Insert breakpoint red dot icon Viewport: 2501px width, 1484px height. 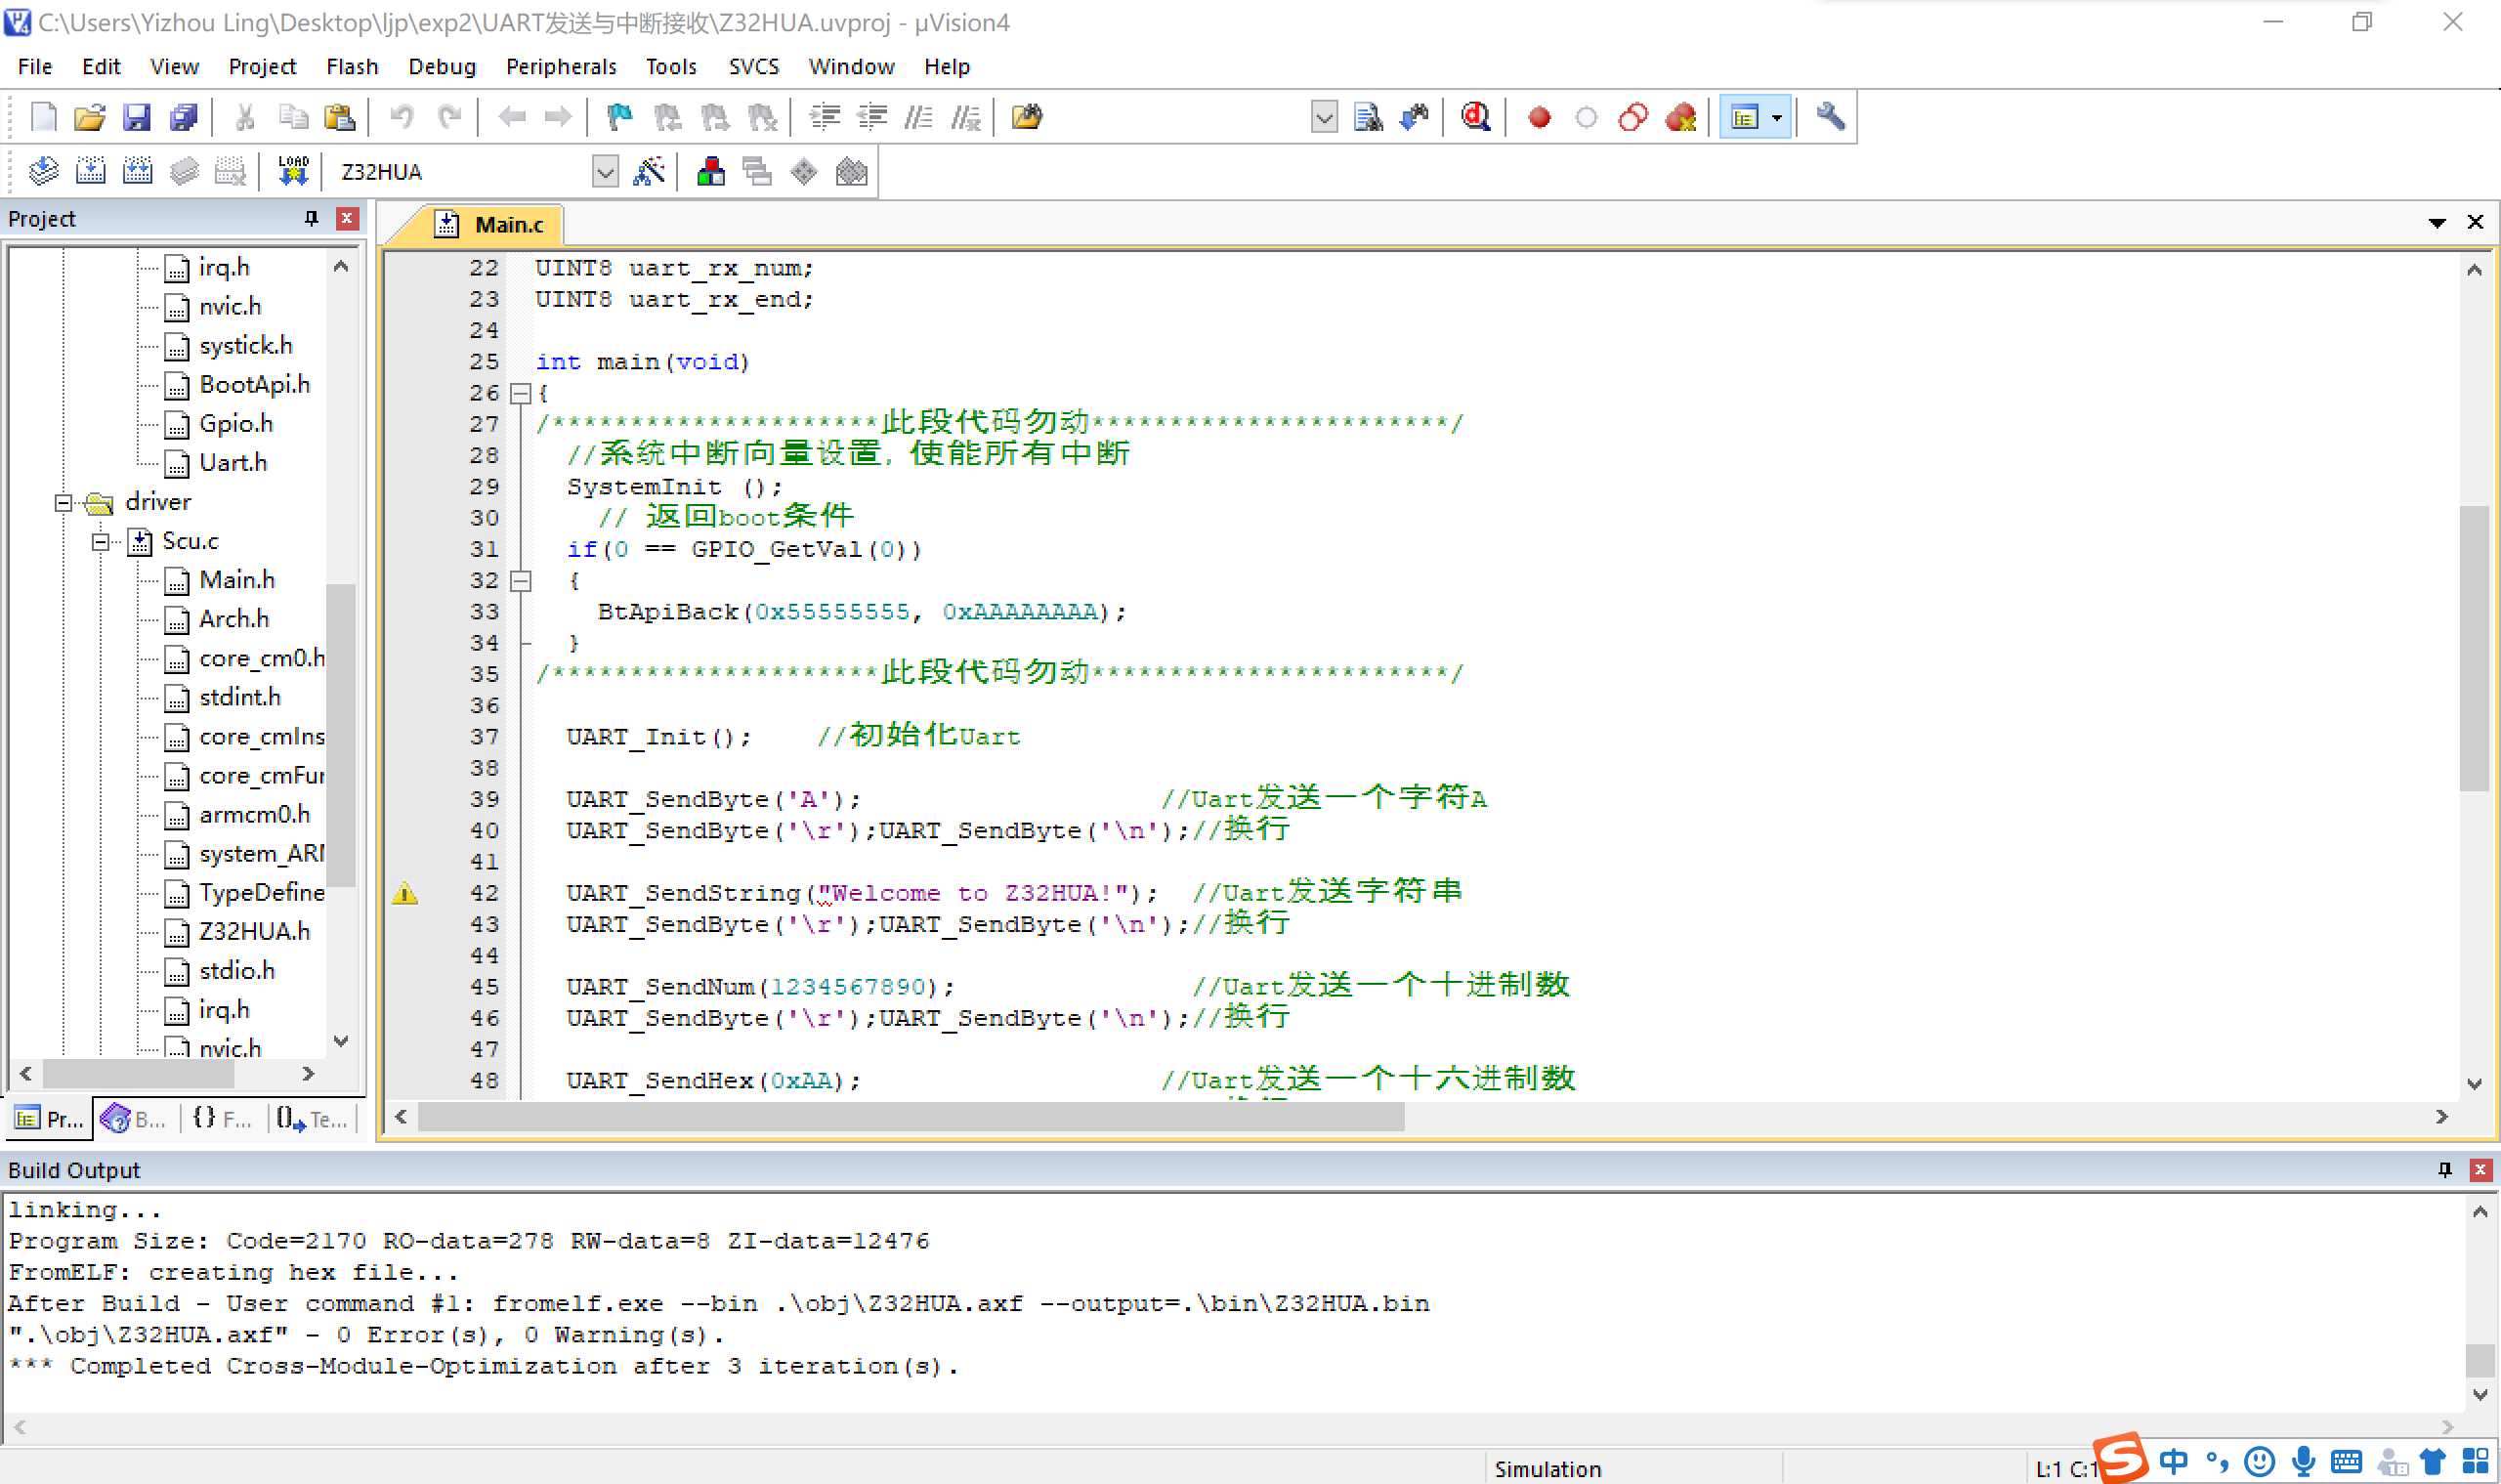pos(1540,117)
